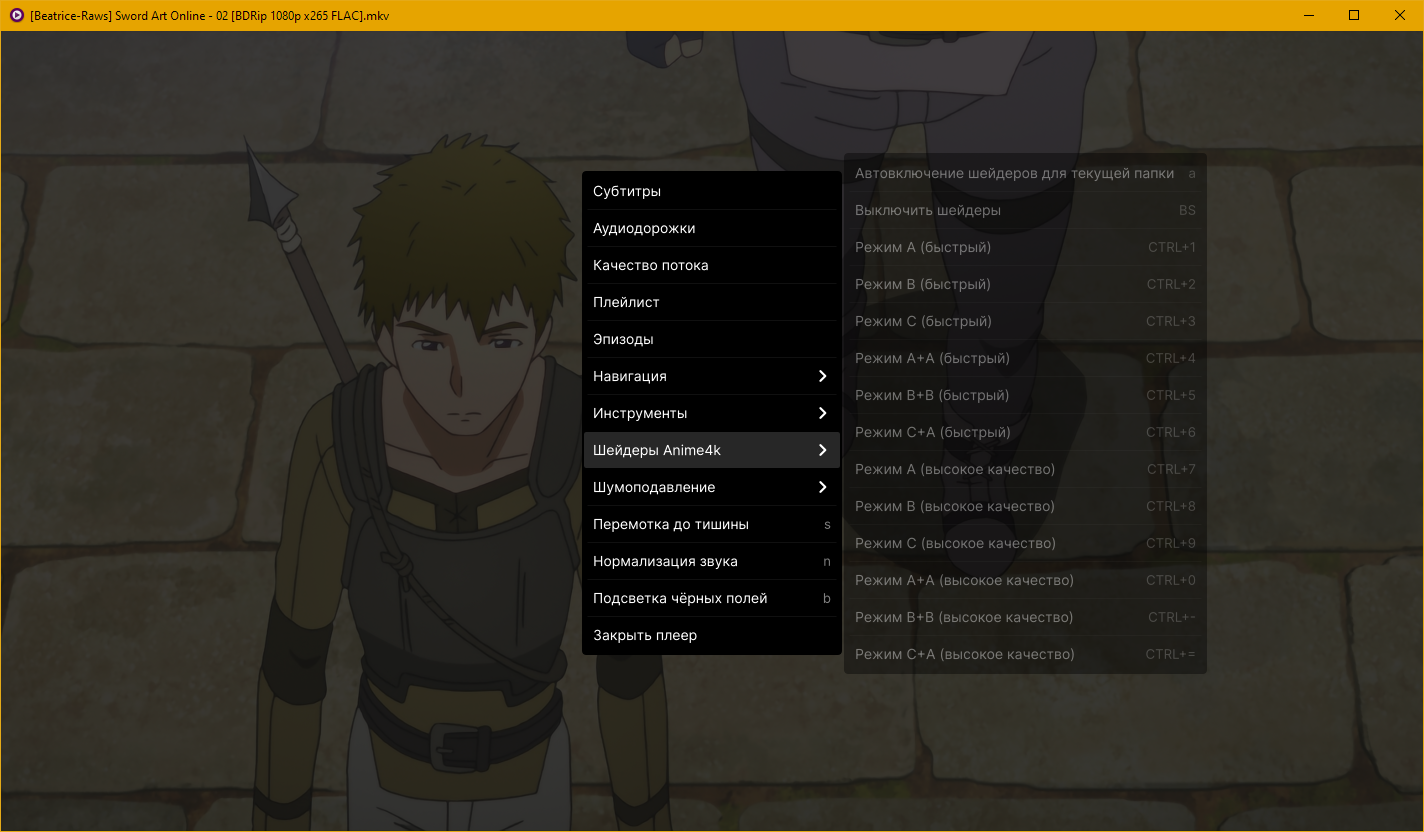Select Режим C (высокое качество)
This screenshot has width=1424, height=832.
point(1025,543)
